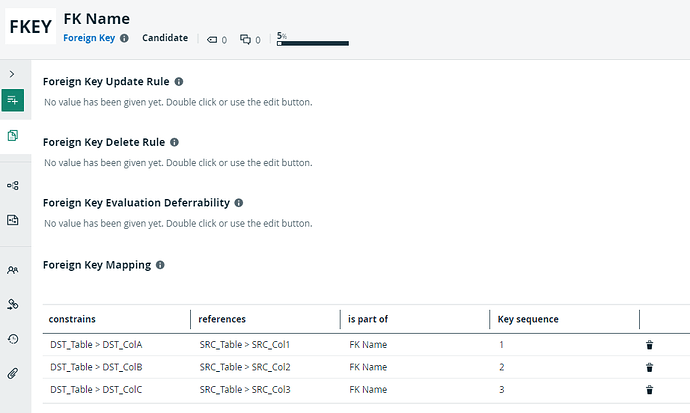Show info for Foreign Key Delete Rule
690x413 pixels.
pyautogui.click(x=174, y=143)
